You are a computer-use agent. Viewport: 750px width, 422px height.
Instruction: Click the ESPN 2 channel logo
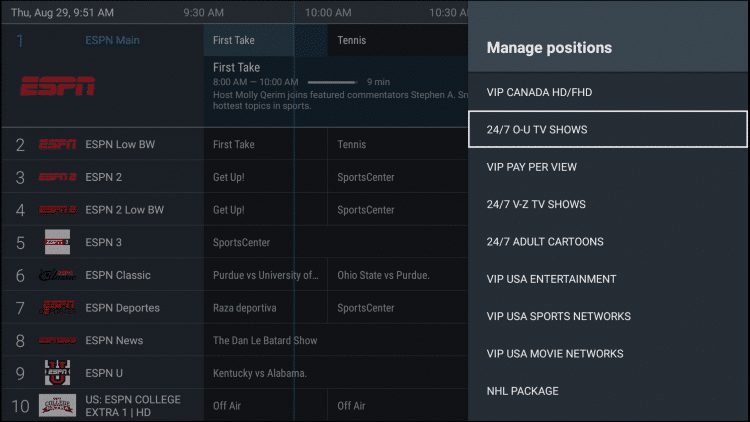(x=57, y=177)
